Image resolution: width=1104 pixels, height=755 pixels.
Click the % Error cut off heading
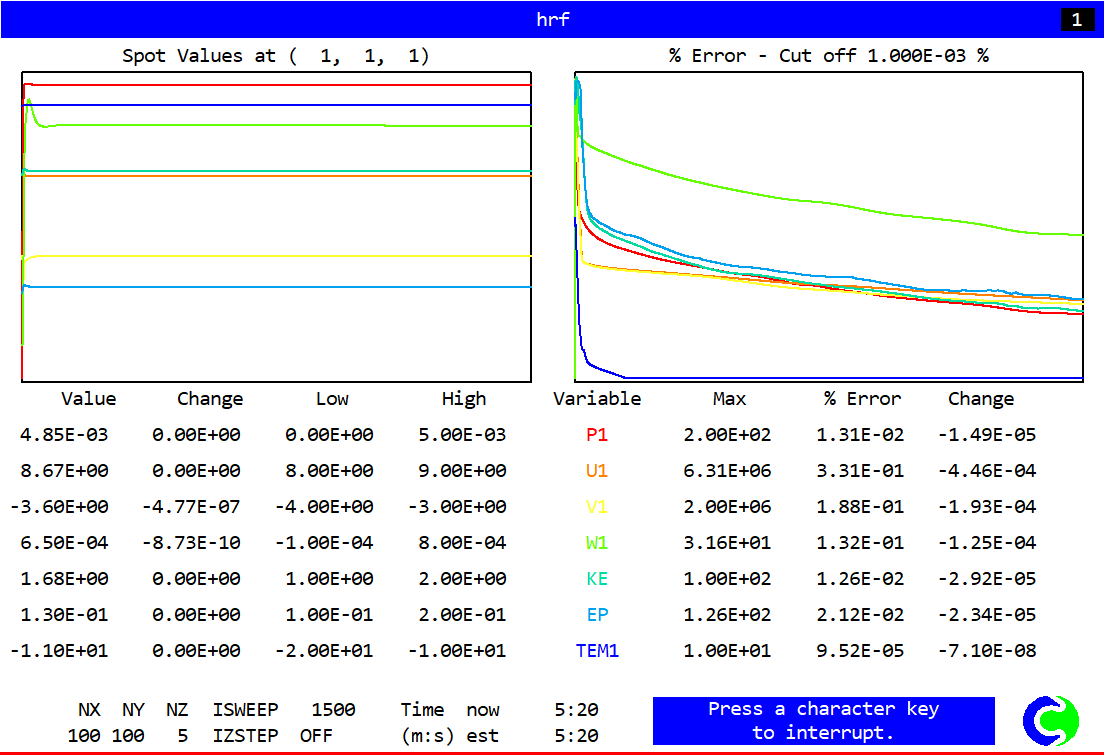[828, 56]
